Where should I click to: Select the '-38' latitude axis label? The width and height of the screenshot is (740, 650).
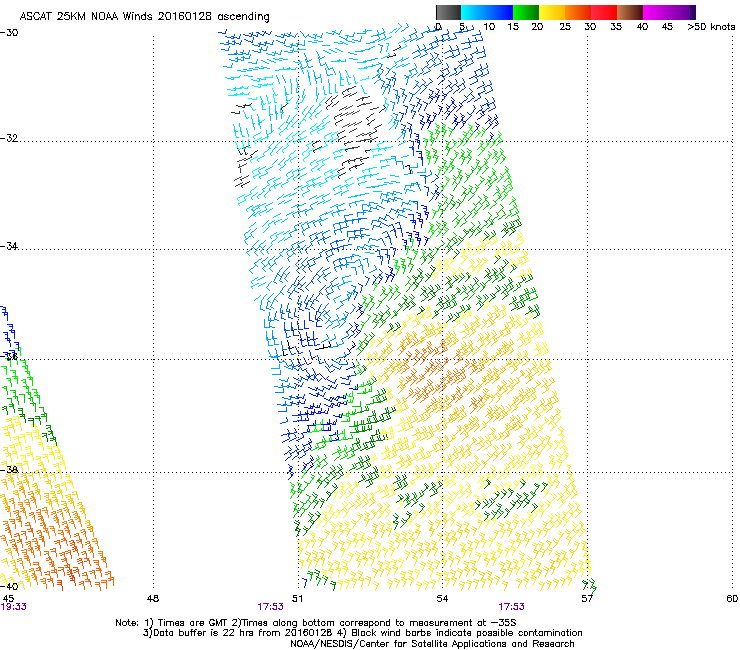(9, 470)
